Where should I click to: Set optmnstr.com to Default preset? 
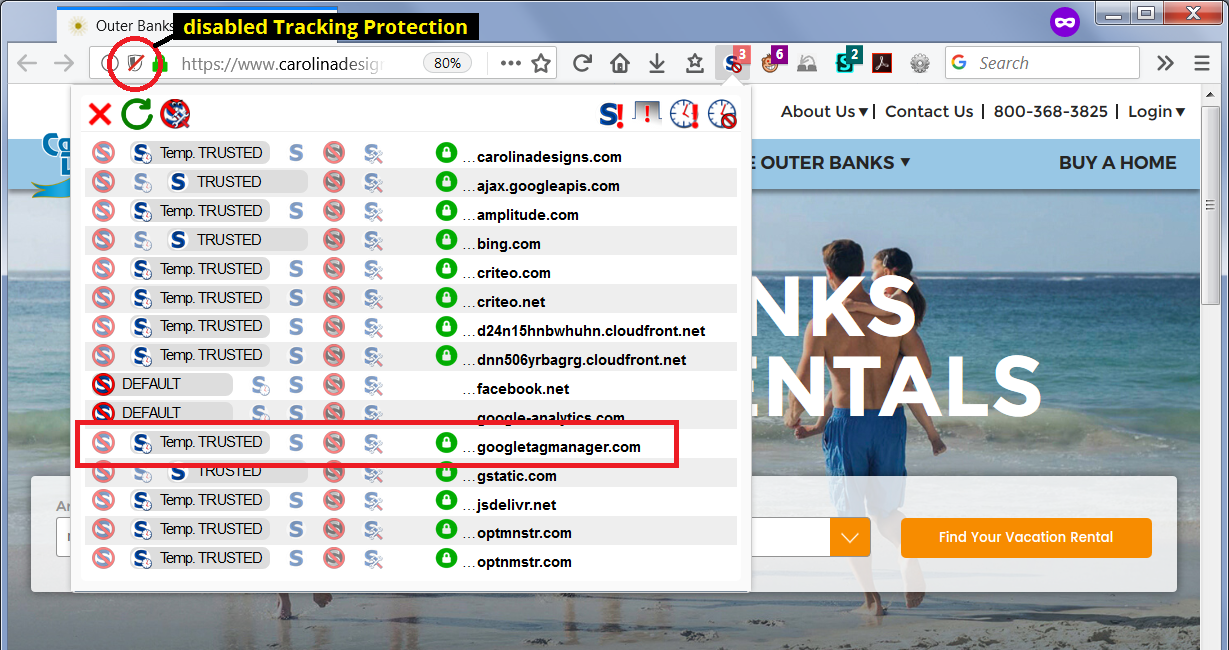(103, 529)
